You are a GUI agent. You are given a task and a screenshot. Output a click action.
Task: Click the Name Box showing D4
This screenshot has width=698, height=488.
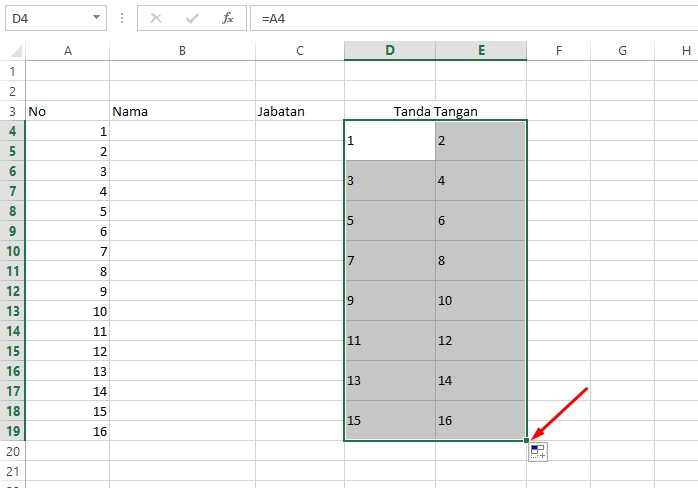(x=56, y=18)
